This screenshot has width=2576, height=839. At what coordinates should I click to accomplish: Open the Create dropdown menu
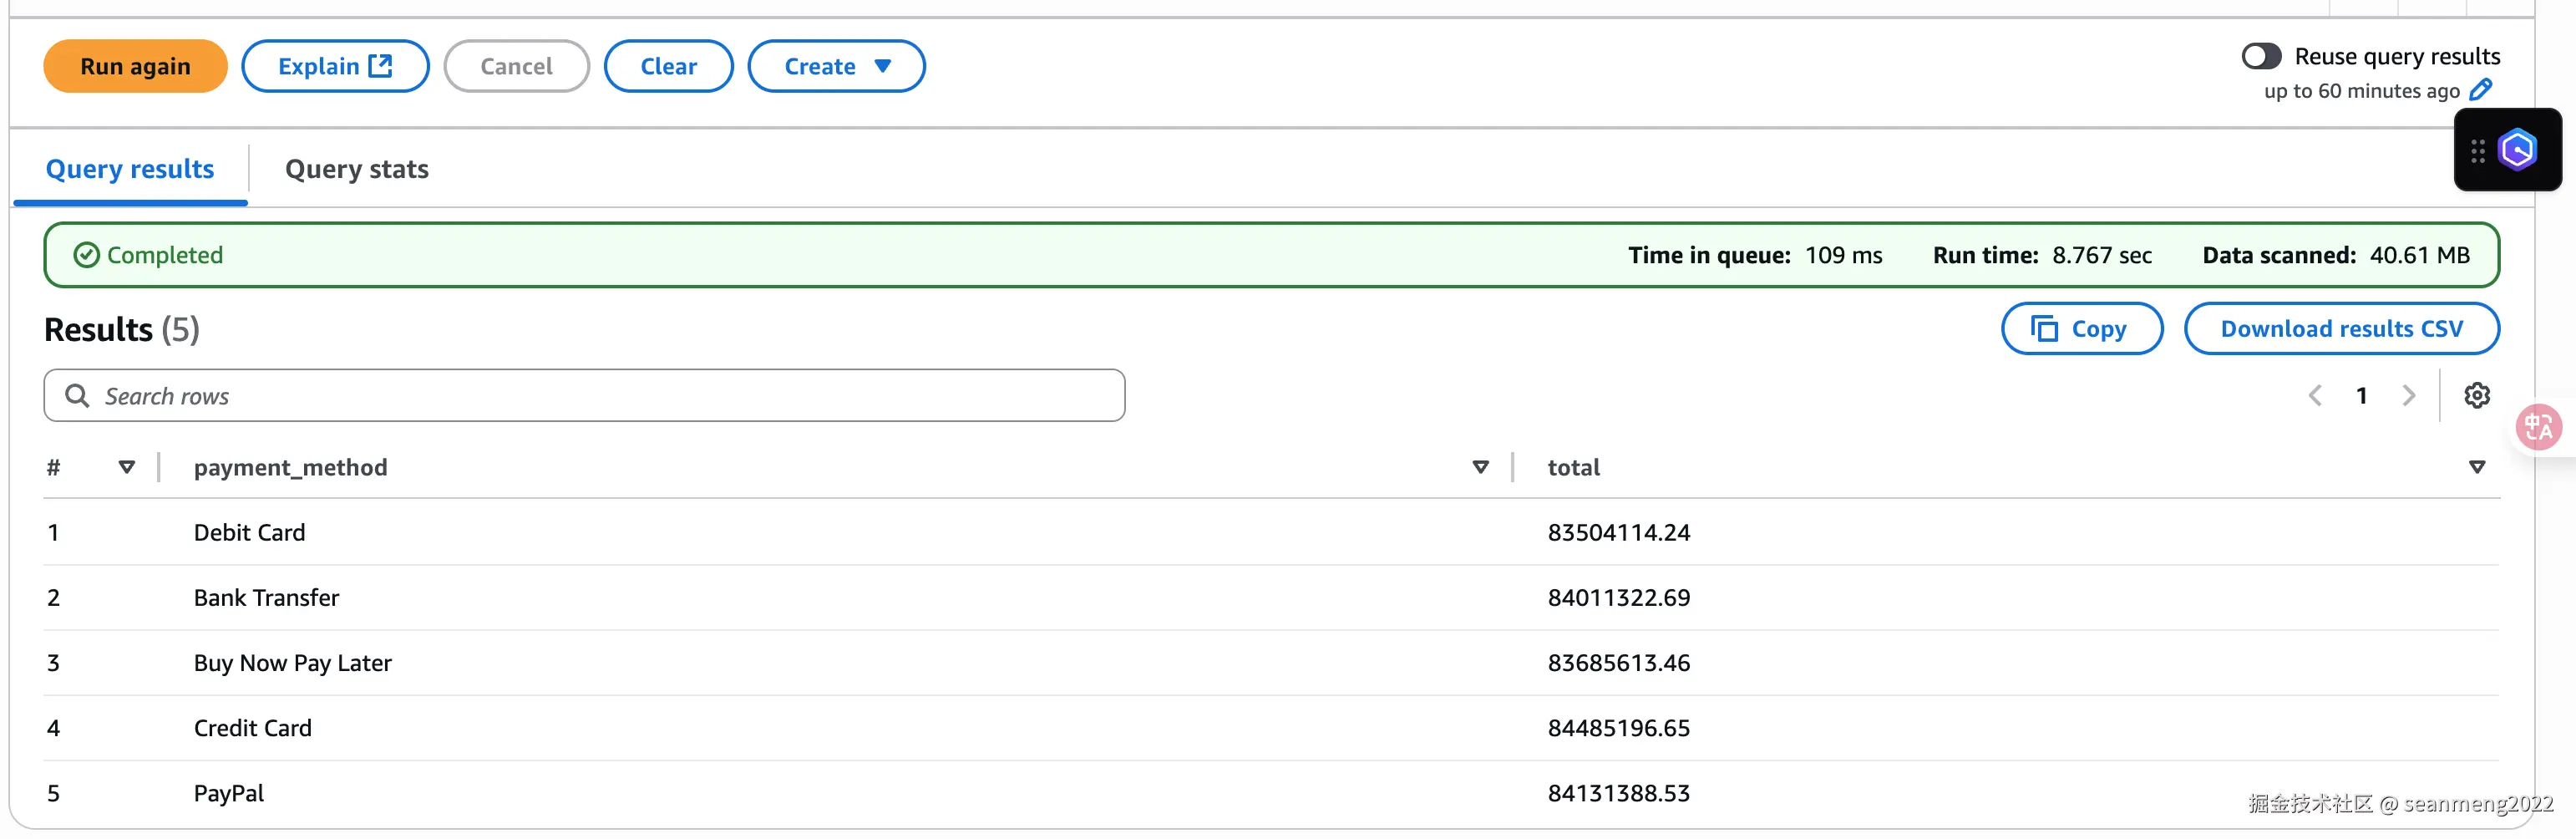click(836, 67)
